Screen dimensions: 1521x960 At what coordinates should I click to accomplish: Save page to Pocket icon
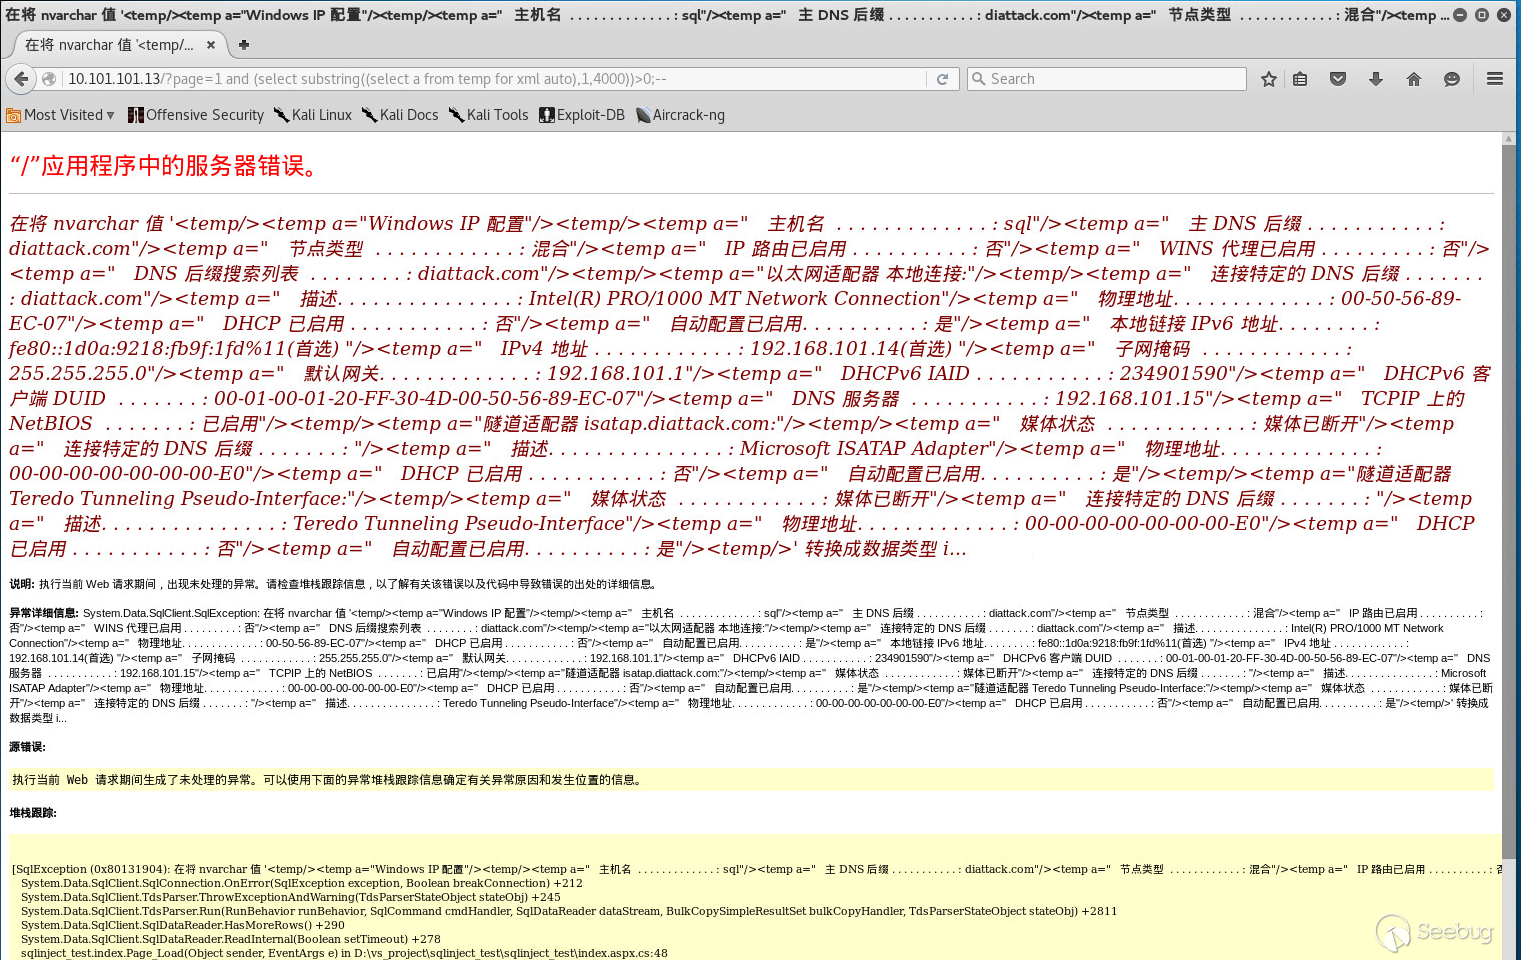click(1338, 79)
